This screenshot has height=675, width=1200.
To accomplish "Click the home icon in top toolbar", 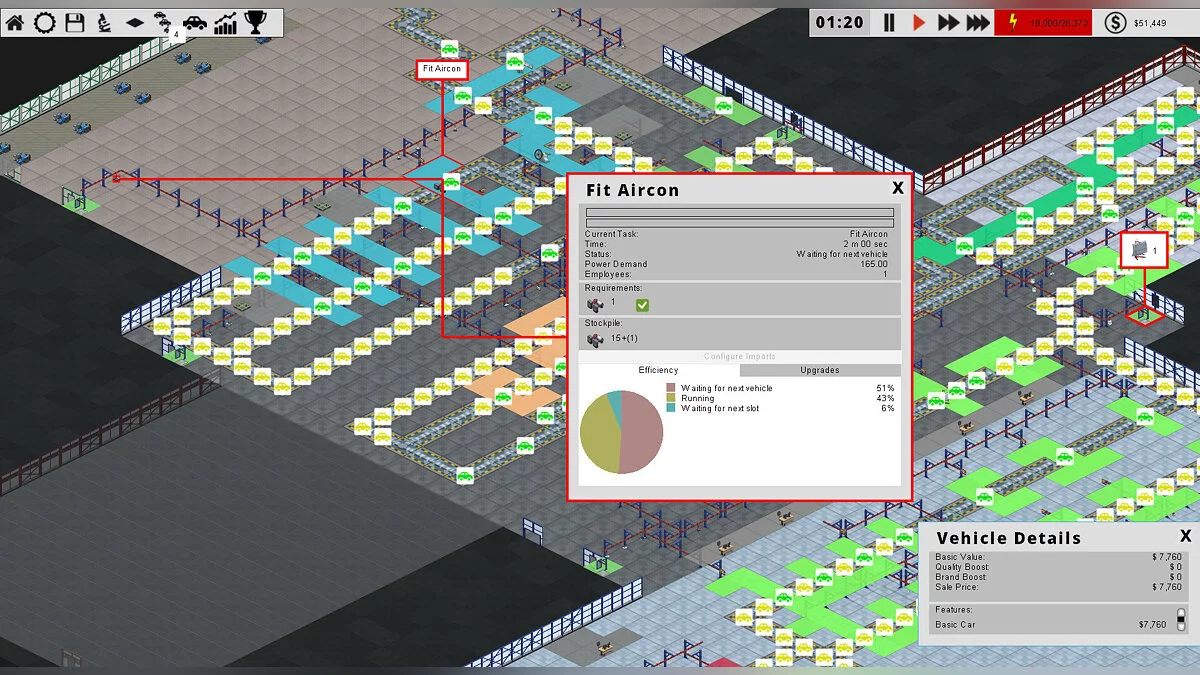I will (15, 23).
